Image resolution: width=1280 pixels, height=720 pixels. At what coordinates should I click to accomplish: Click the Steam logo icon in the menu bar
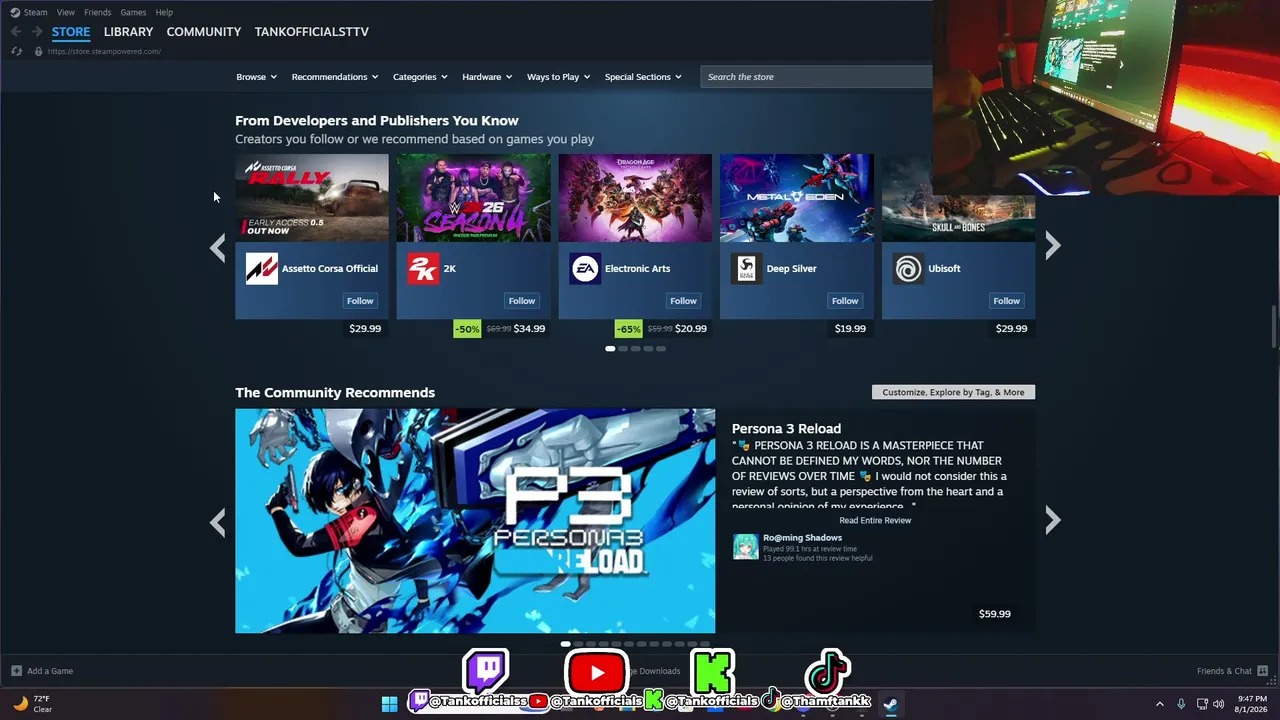pyautogui.click(x=15, y=12)
